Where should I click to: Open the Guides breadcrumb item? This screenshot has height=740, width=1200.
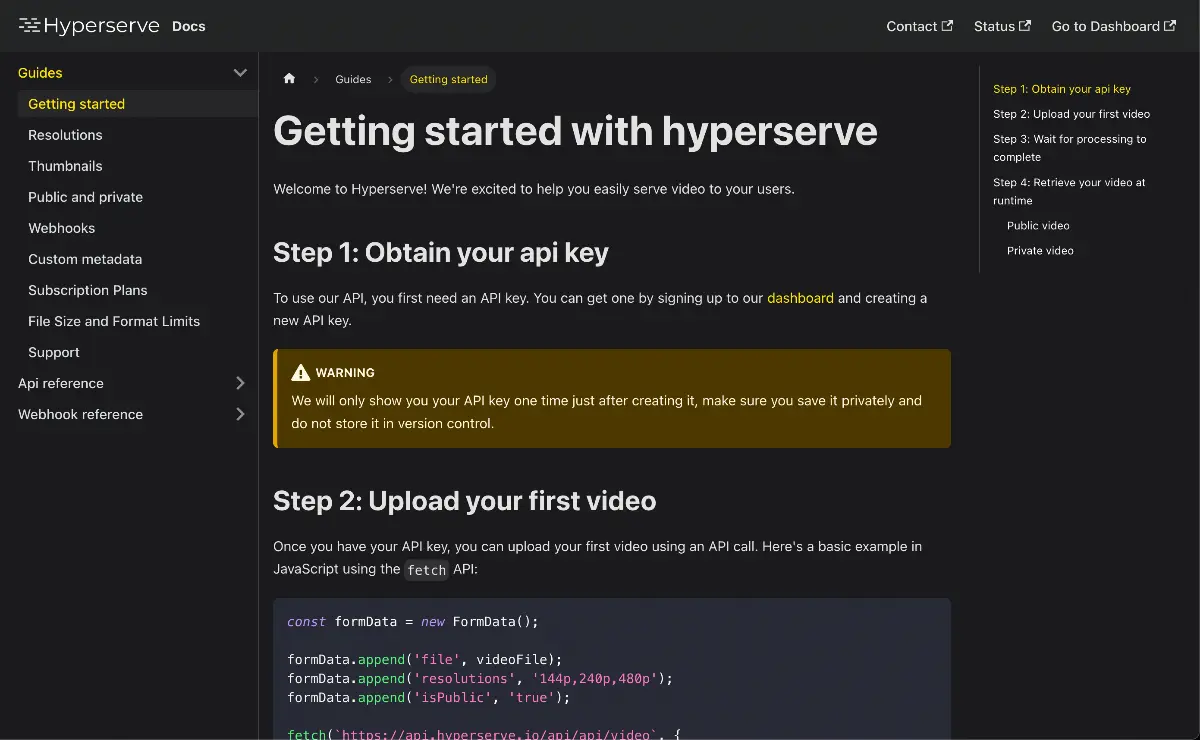[x=353, y=78]
